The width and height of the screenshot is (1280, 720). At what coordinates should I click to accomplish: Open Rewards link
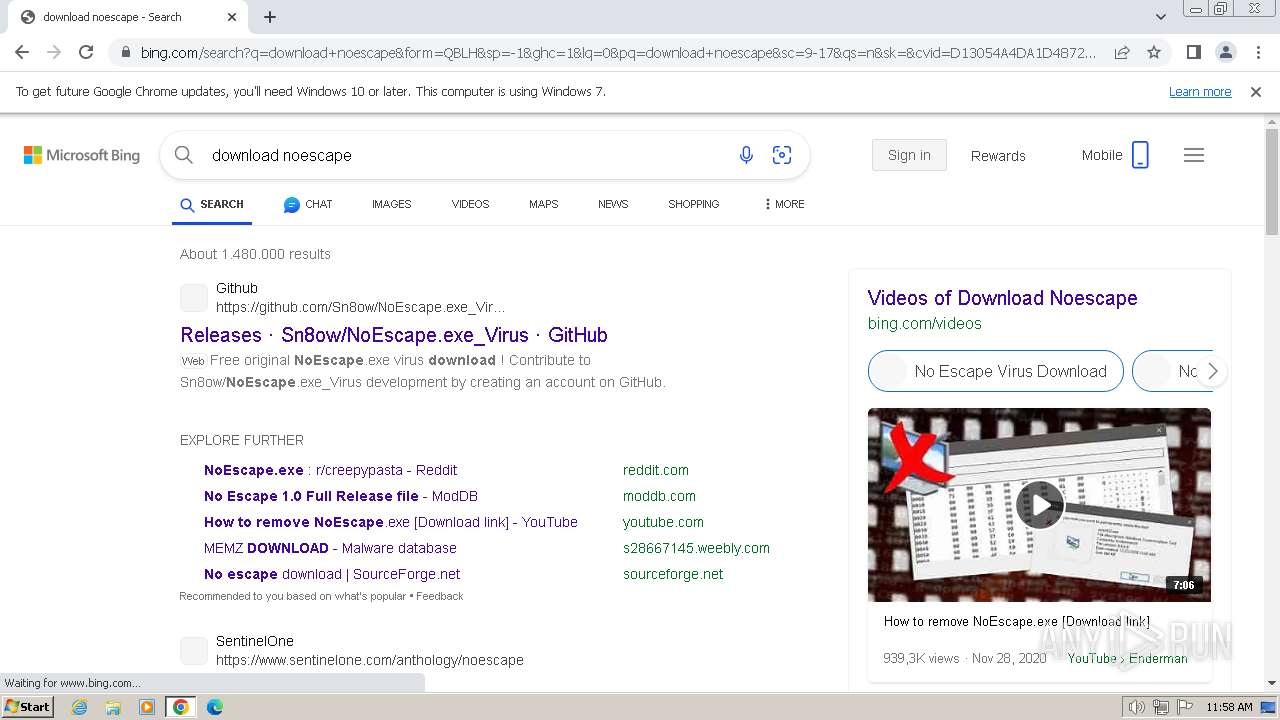click(x=998, y=156)
